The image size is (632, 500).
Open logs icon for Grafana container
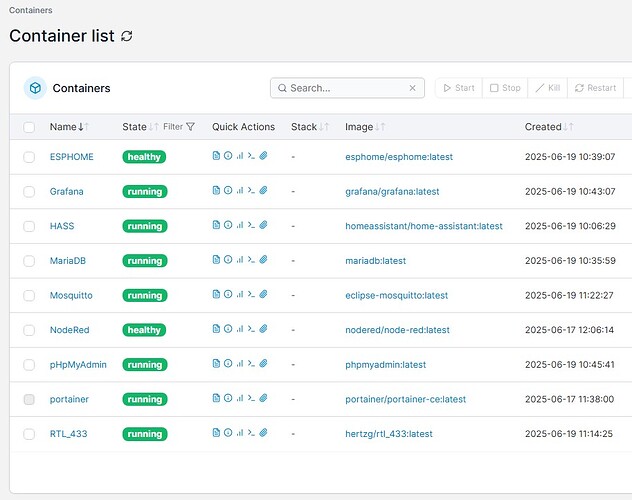[x=216, y=190]
